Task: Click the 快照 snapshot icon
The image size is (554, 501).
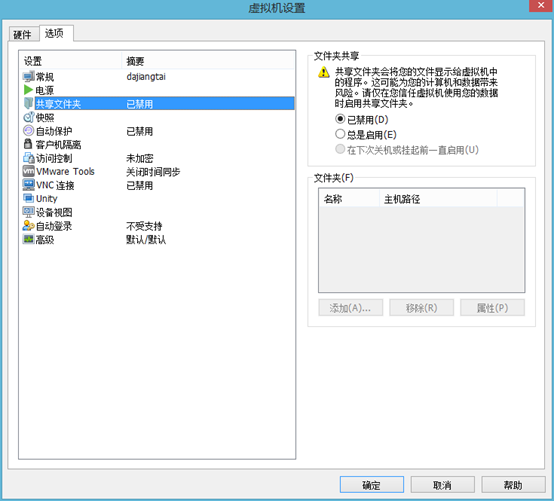Action: [28, 117]
